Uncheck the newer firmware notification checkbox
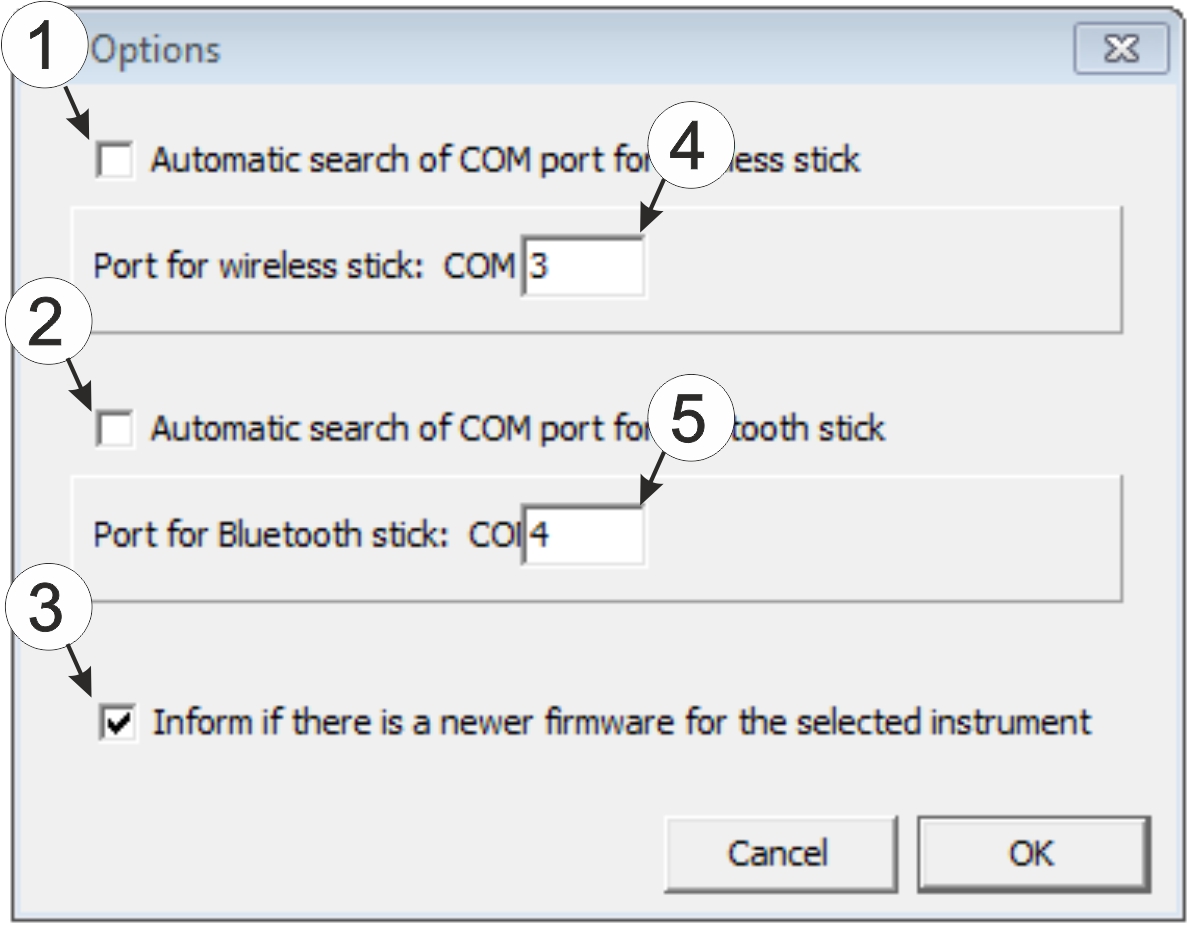 click(x=119, y=722)
